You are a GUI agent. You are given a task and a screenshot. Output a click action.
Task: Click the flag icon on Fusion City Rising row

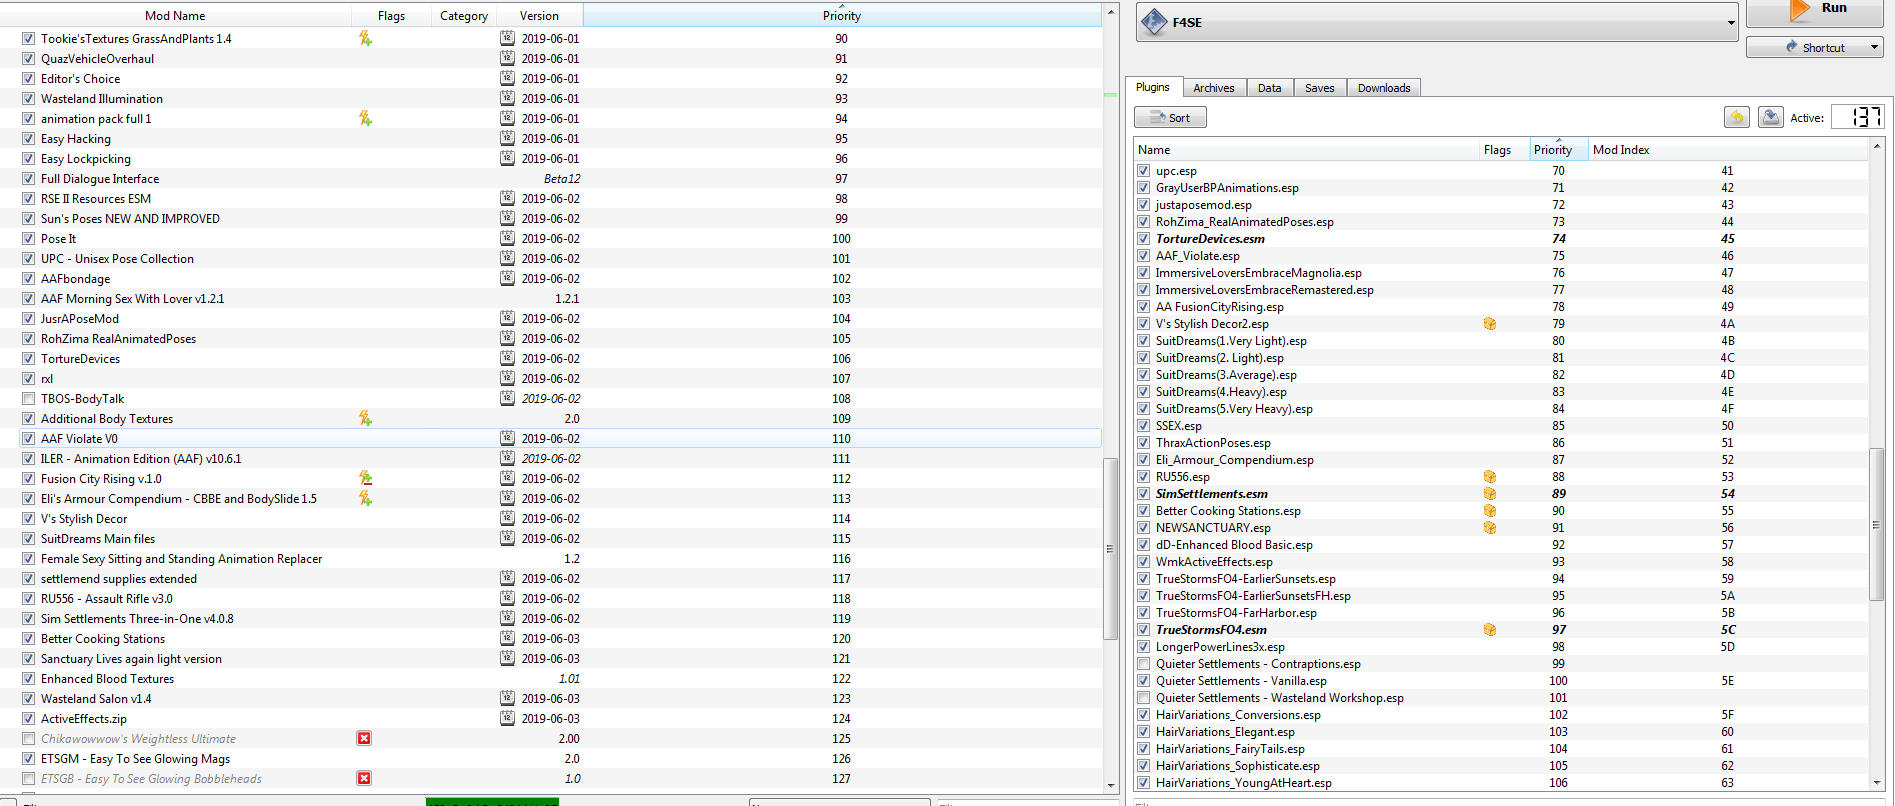pyautogui.click(x=365, y=478)
